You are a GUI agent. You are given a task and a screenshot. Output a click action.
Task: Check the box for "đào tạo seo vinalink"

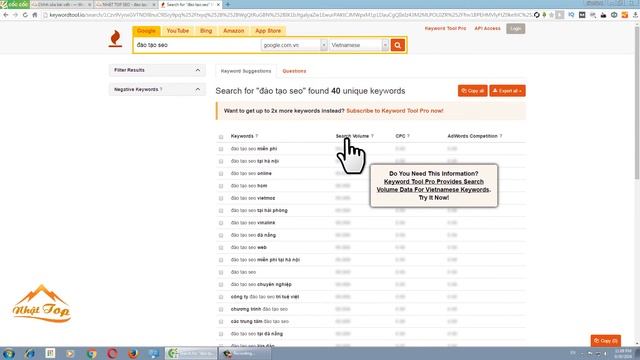tap(221, 223)
